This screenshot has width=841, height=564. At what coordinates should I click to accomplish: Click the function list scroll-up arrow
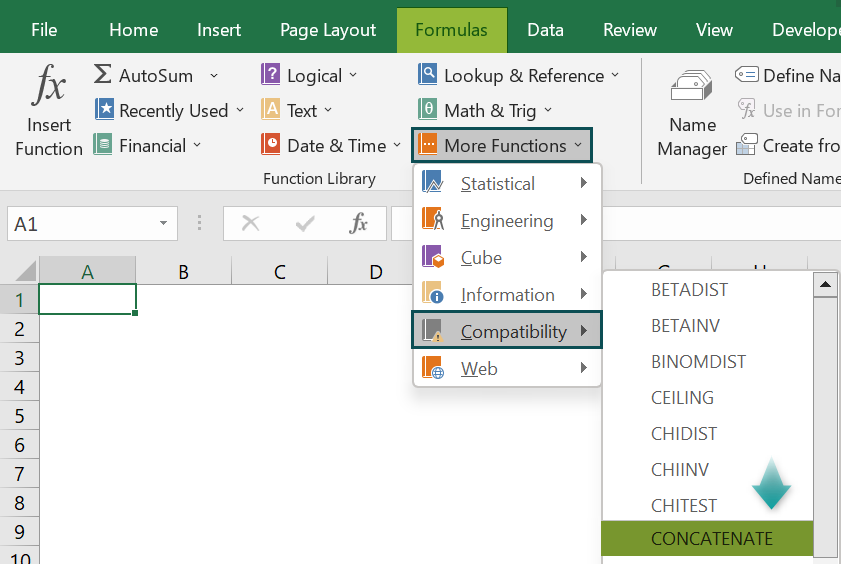[825, 285]
